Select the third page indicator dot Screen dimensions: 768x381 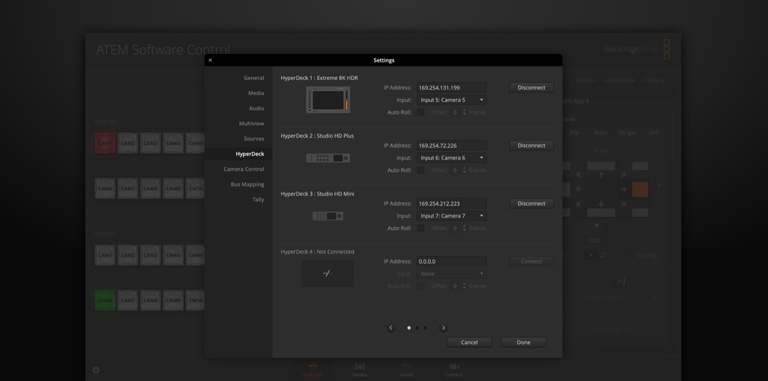tap(425, 328)
